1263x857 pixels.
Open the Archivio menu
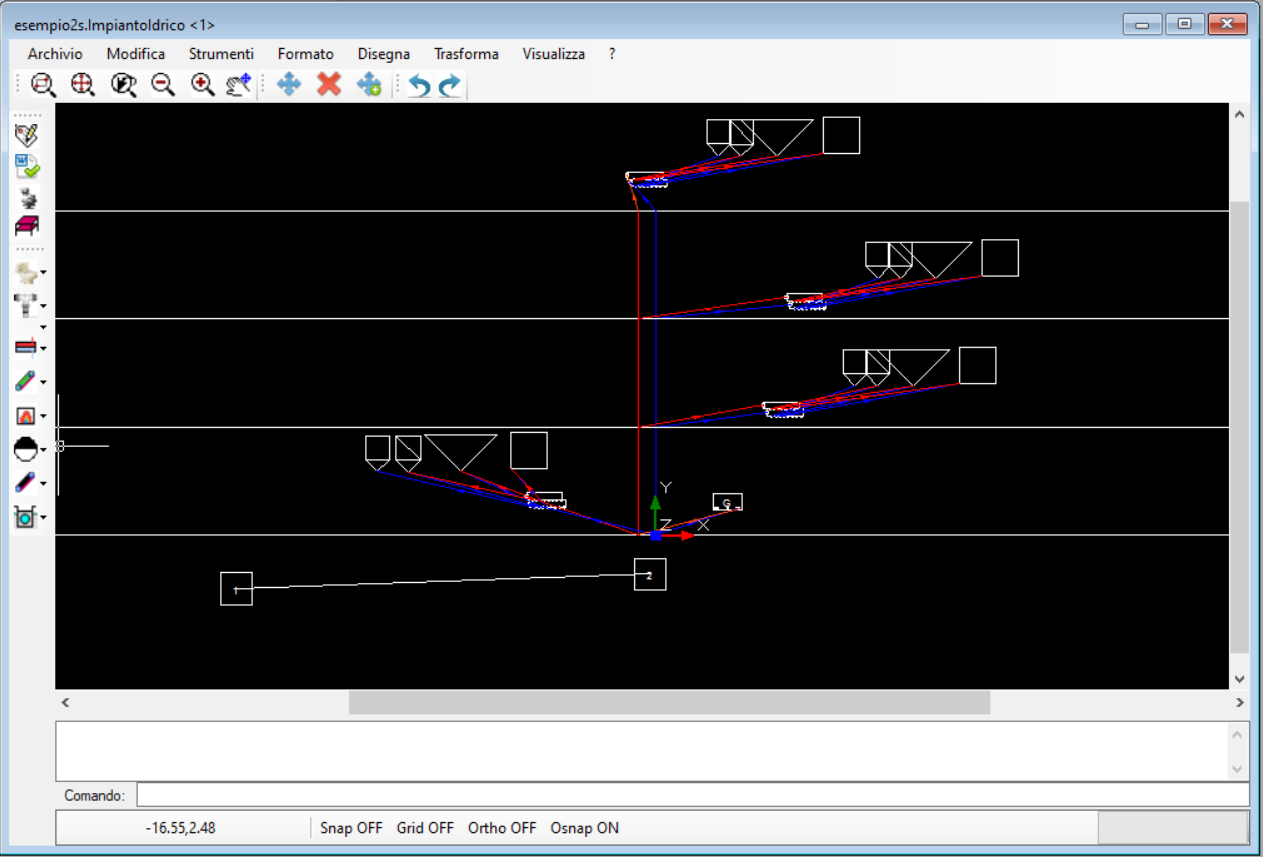55,54
